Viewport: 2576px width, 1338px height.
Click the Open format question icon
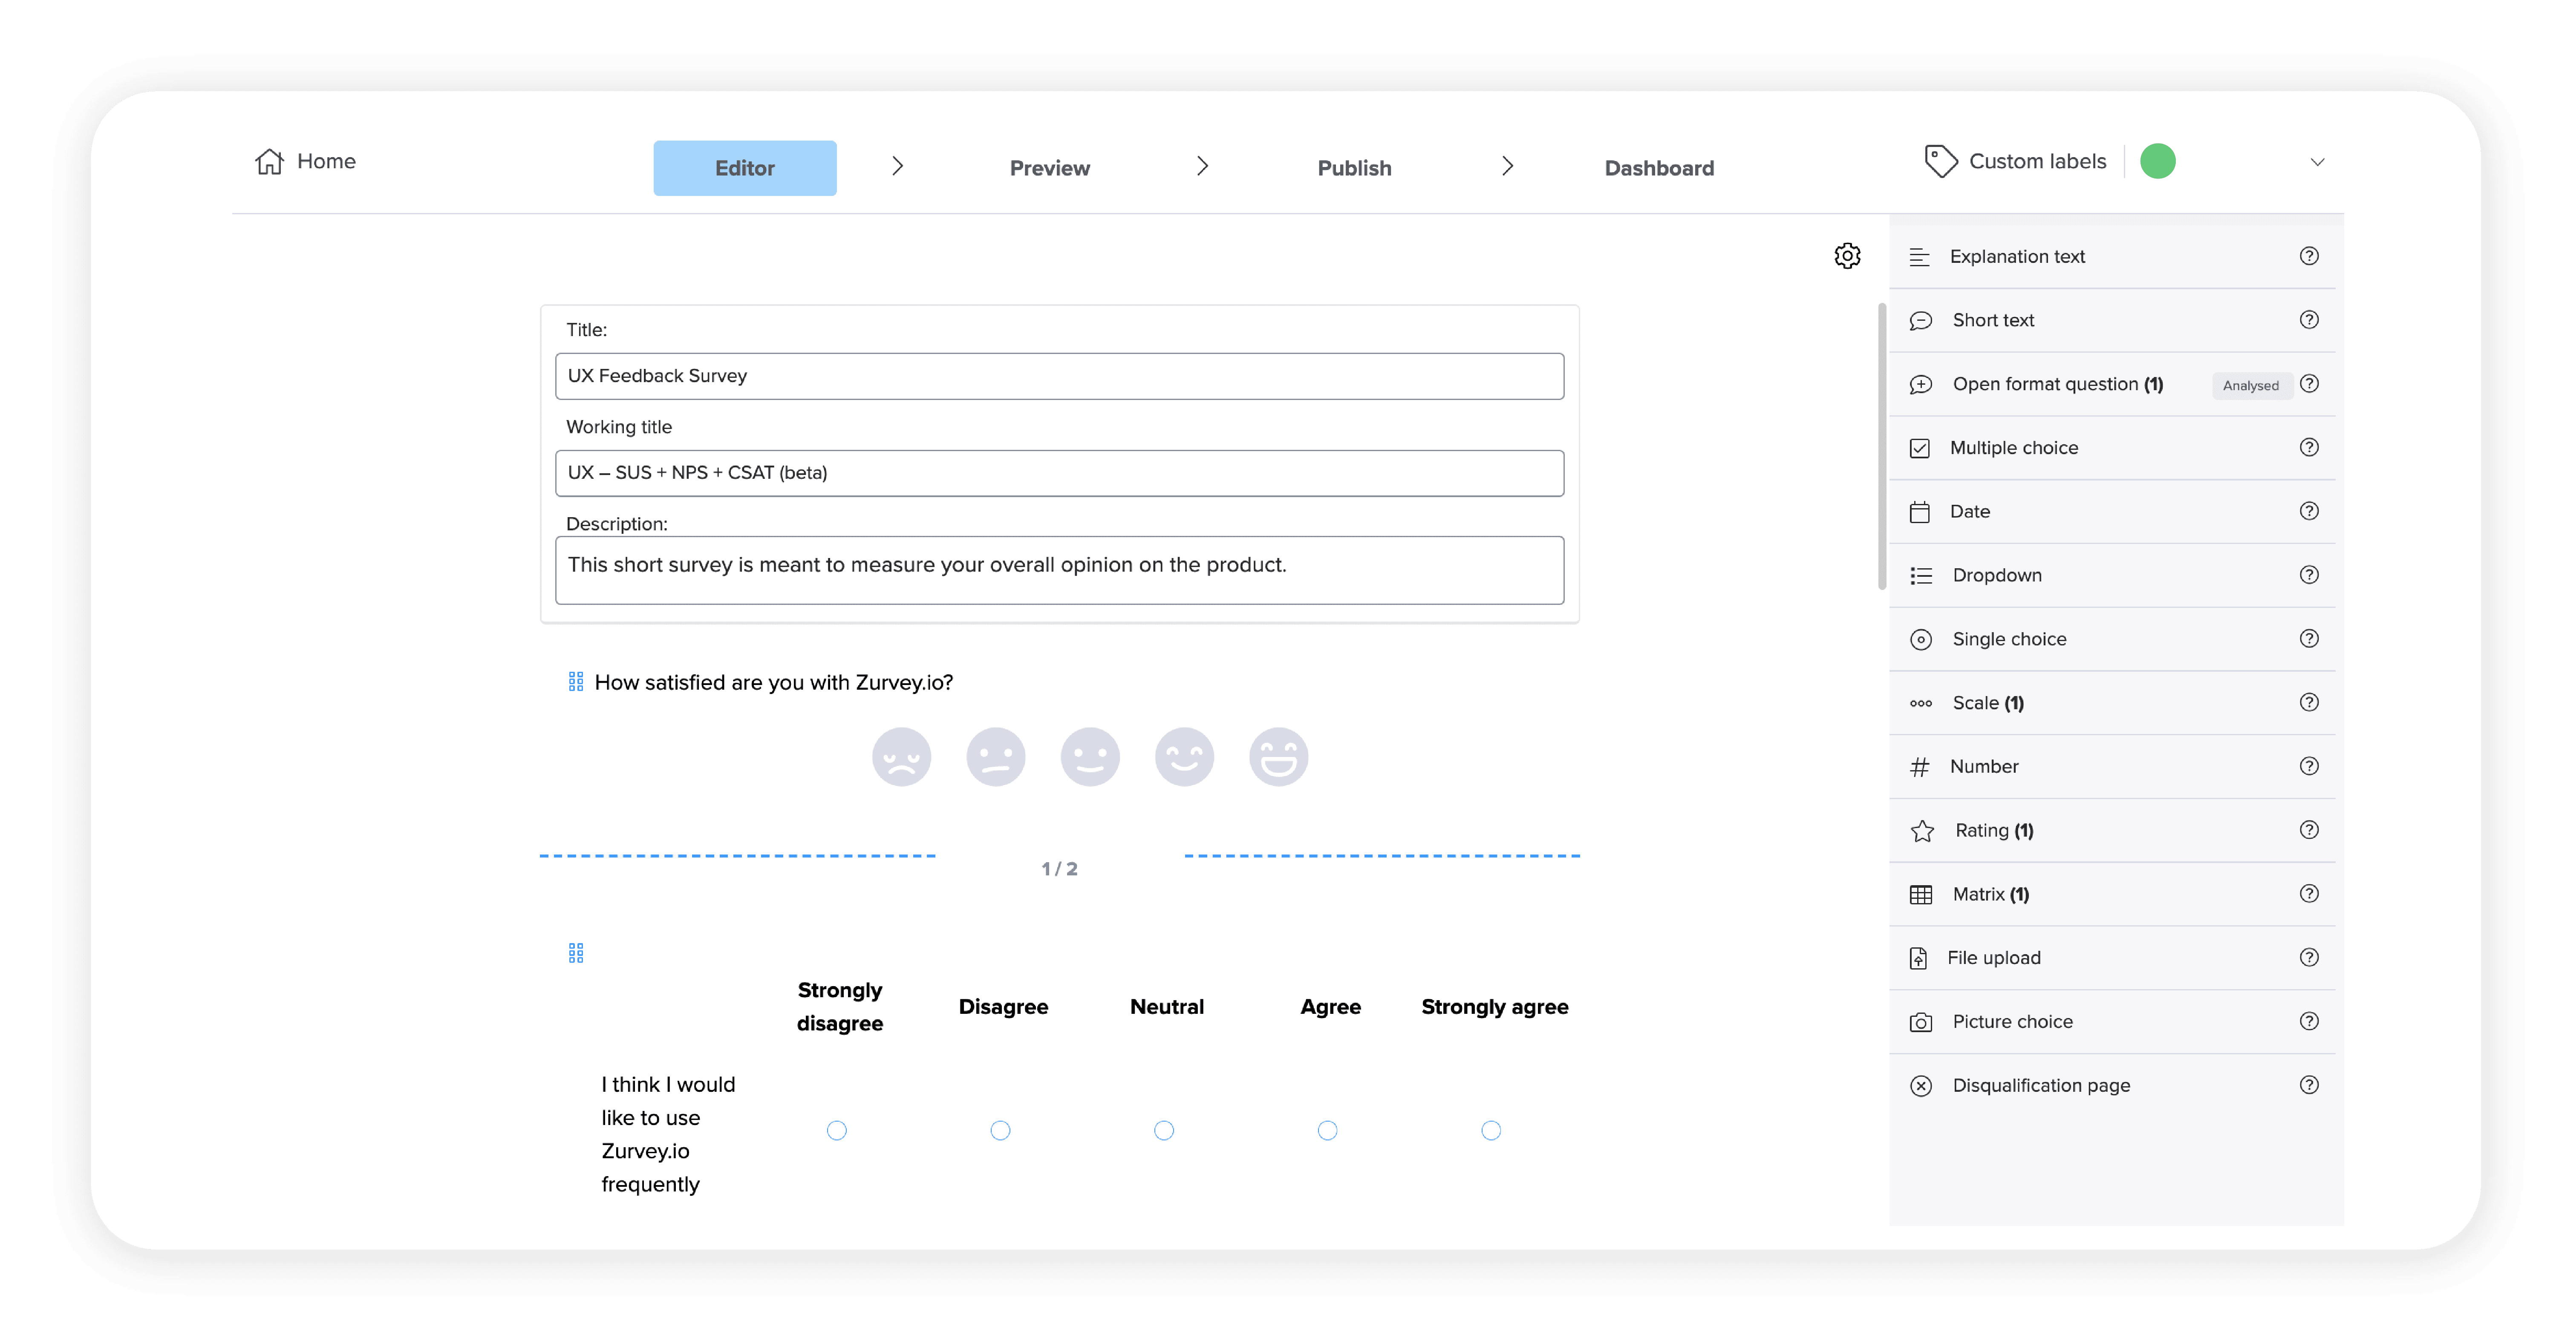pos(1920,383)
